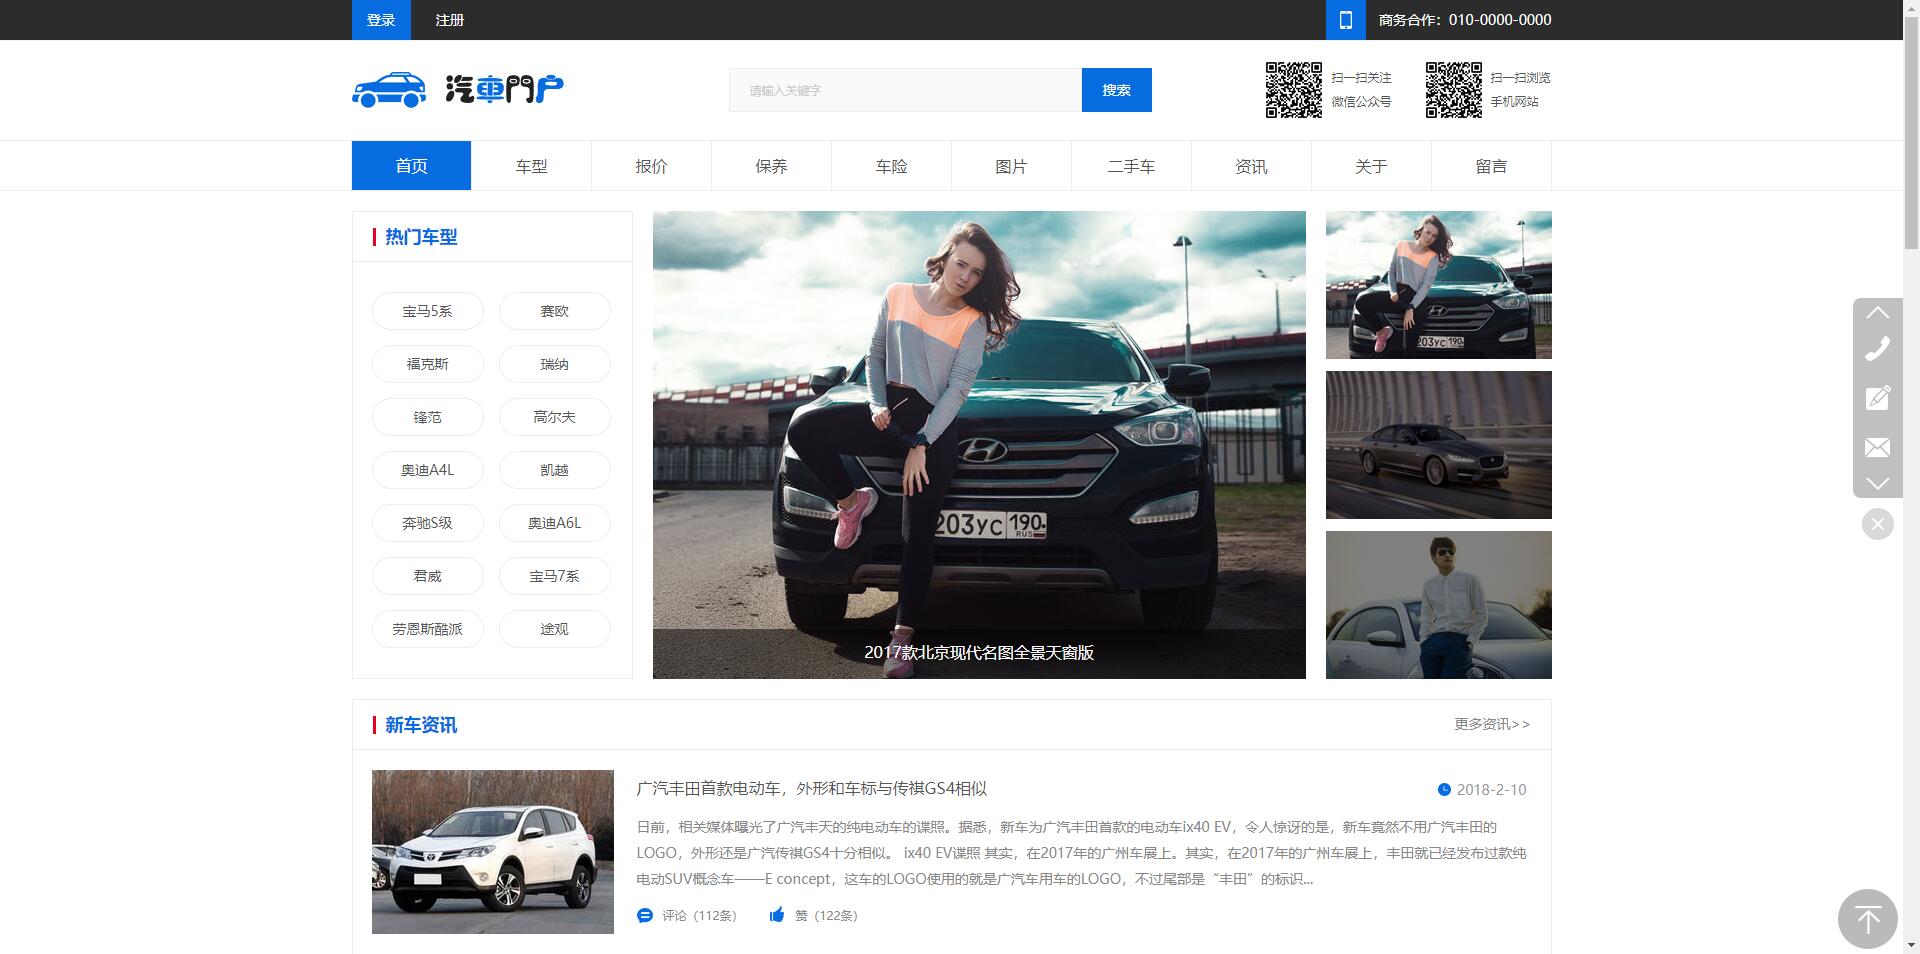
Task: Click the 登录 login button
Action: (x=381, y=20)
